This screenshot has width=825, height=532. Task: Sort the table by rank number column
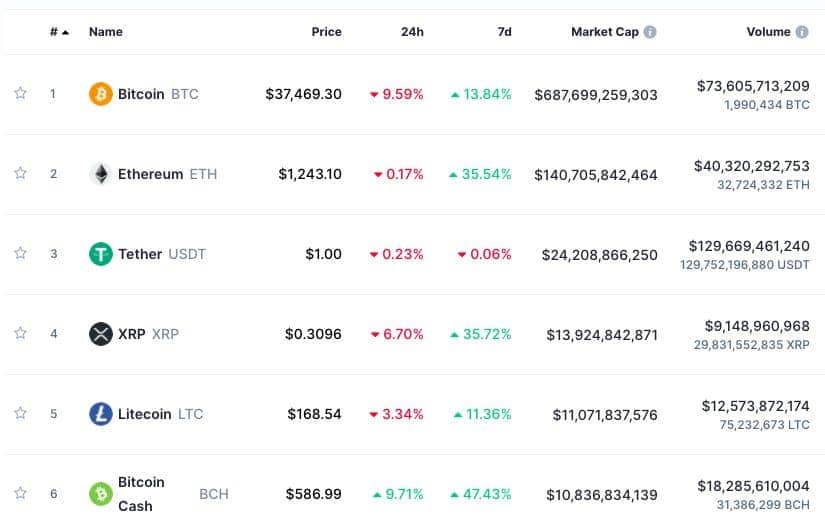click(x=59, y=32)
